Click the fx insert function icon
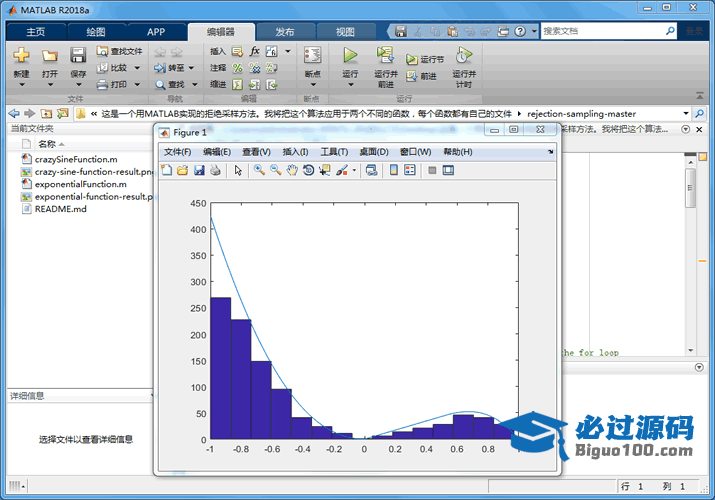 254,51
